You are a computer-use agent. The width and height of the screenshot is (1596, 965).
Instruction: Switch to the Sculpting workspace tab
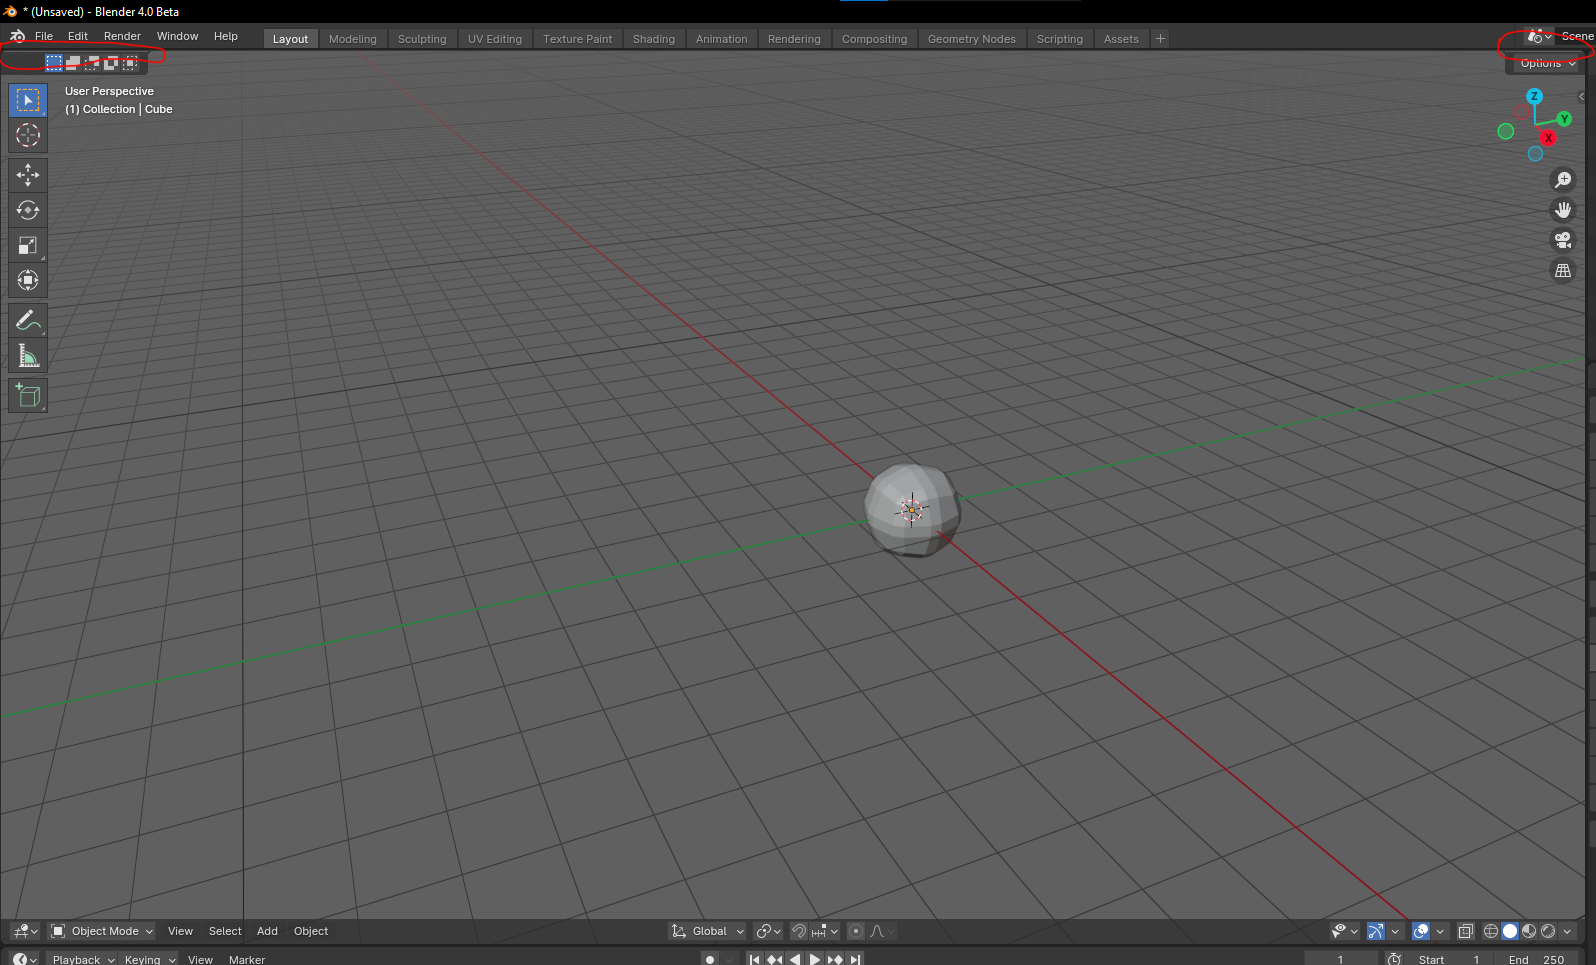(x=422, y=39)
